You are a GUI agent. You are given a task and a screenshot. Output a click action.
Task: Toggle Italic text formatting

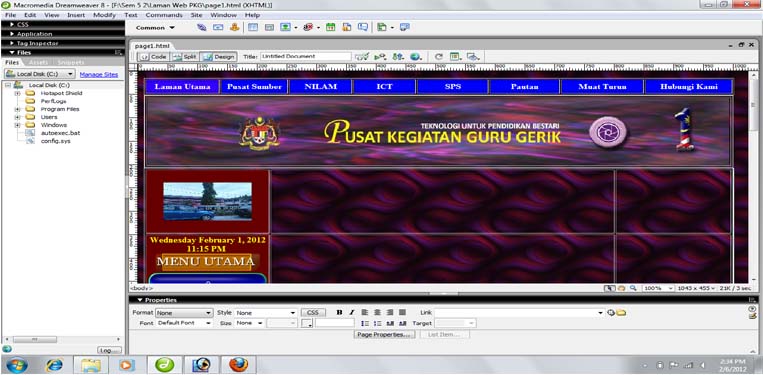pos(351,313)
